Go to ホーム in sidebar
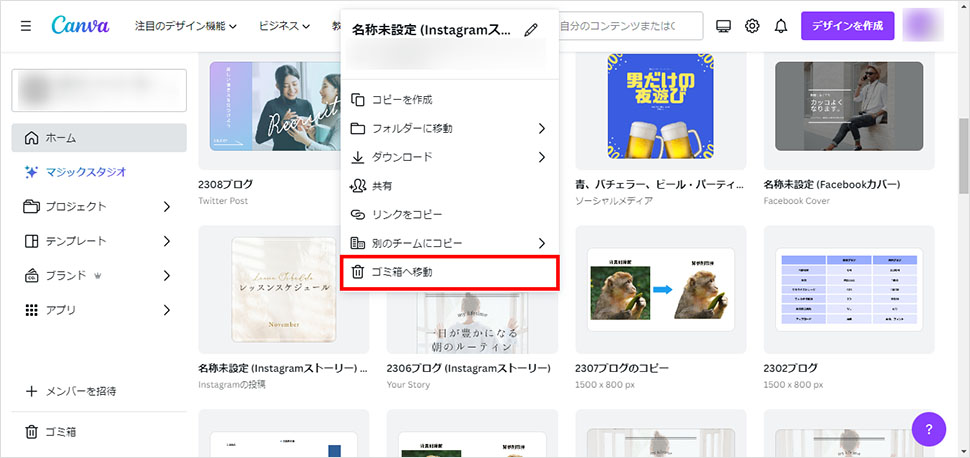Screen dimensions: 970x458 pos(99,137)
